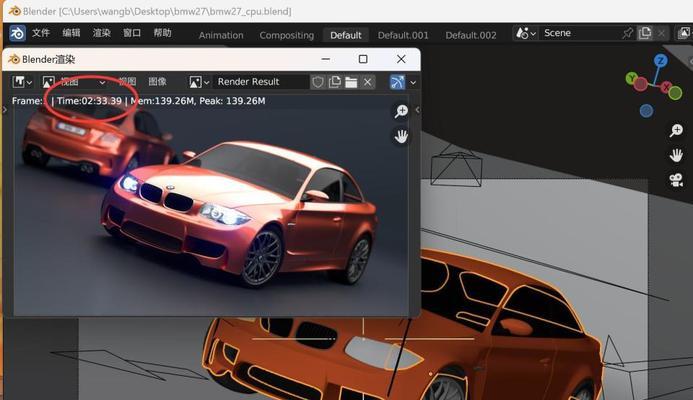This screenshot has width=693, height=400.
Task: Click the open image folder icon
Action: pyautogui.click(x=351, y=82)
